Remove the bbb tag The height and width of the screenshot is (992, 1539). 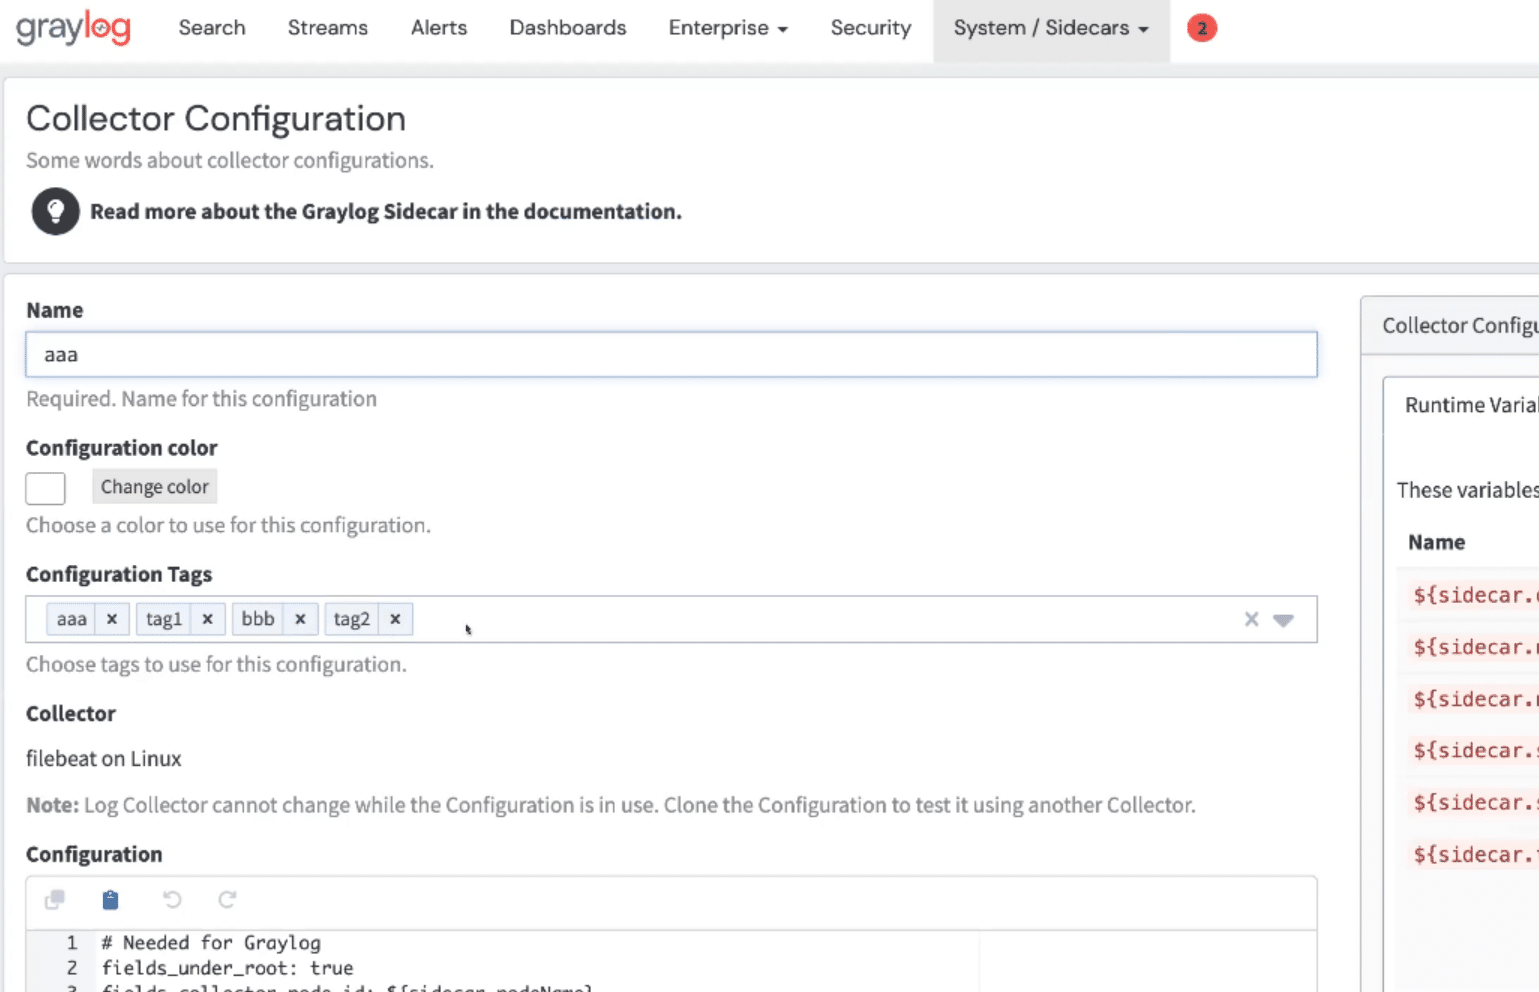point(300,619)
